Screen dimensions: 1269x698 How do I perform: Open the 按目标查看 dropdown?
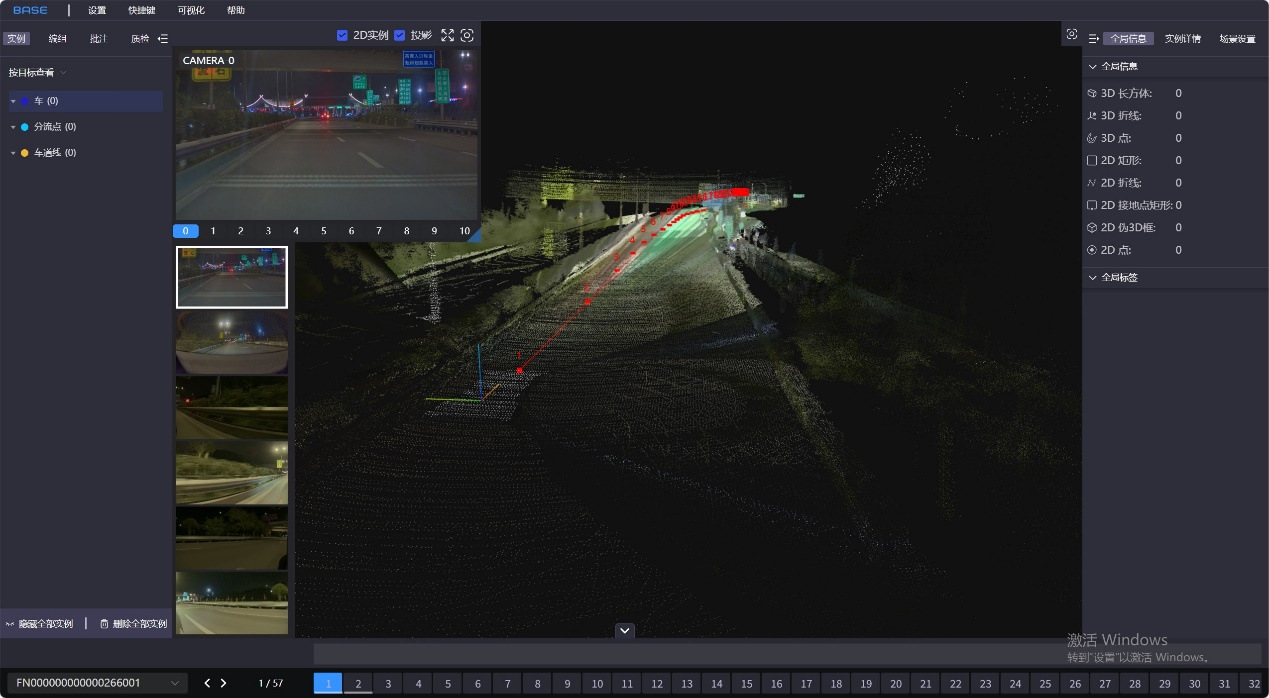38,73
